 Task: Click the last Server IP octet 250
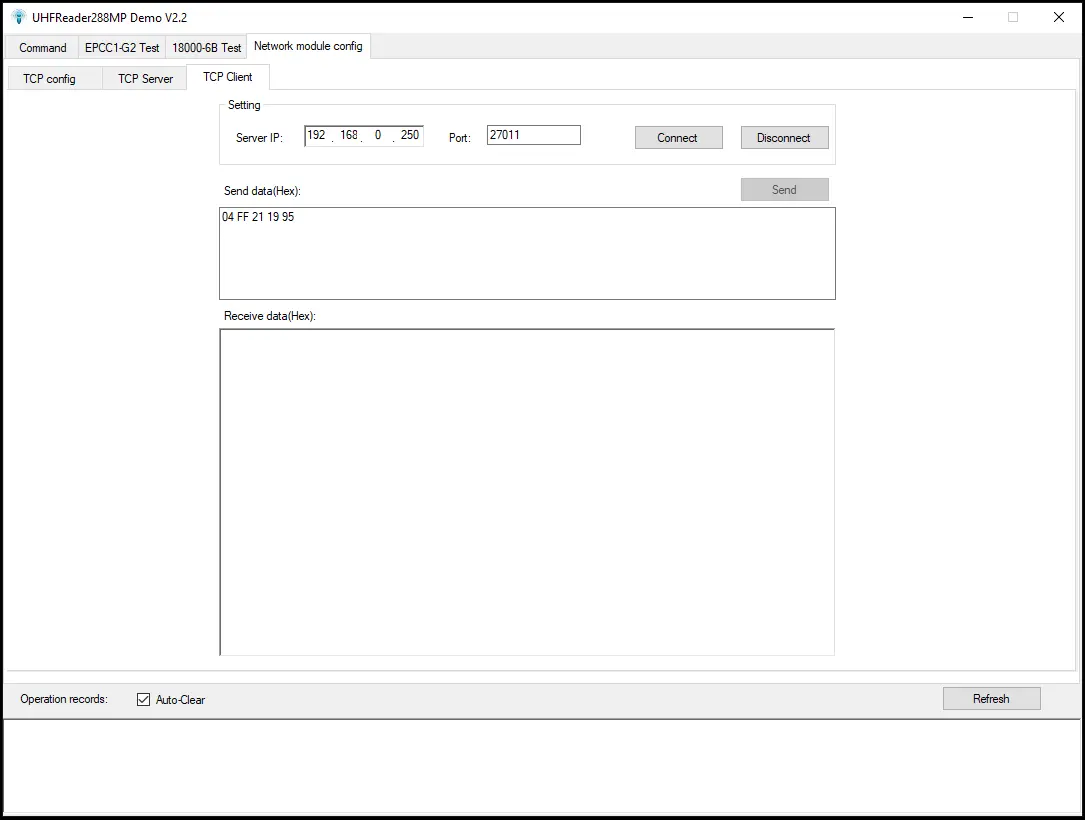coord(409,136)
